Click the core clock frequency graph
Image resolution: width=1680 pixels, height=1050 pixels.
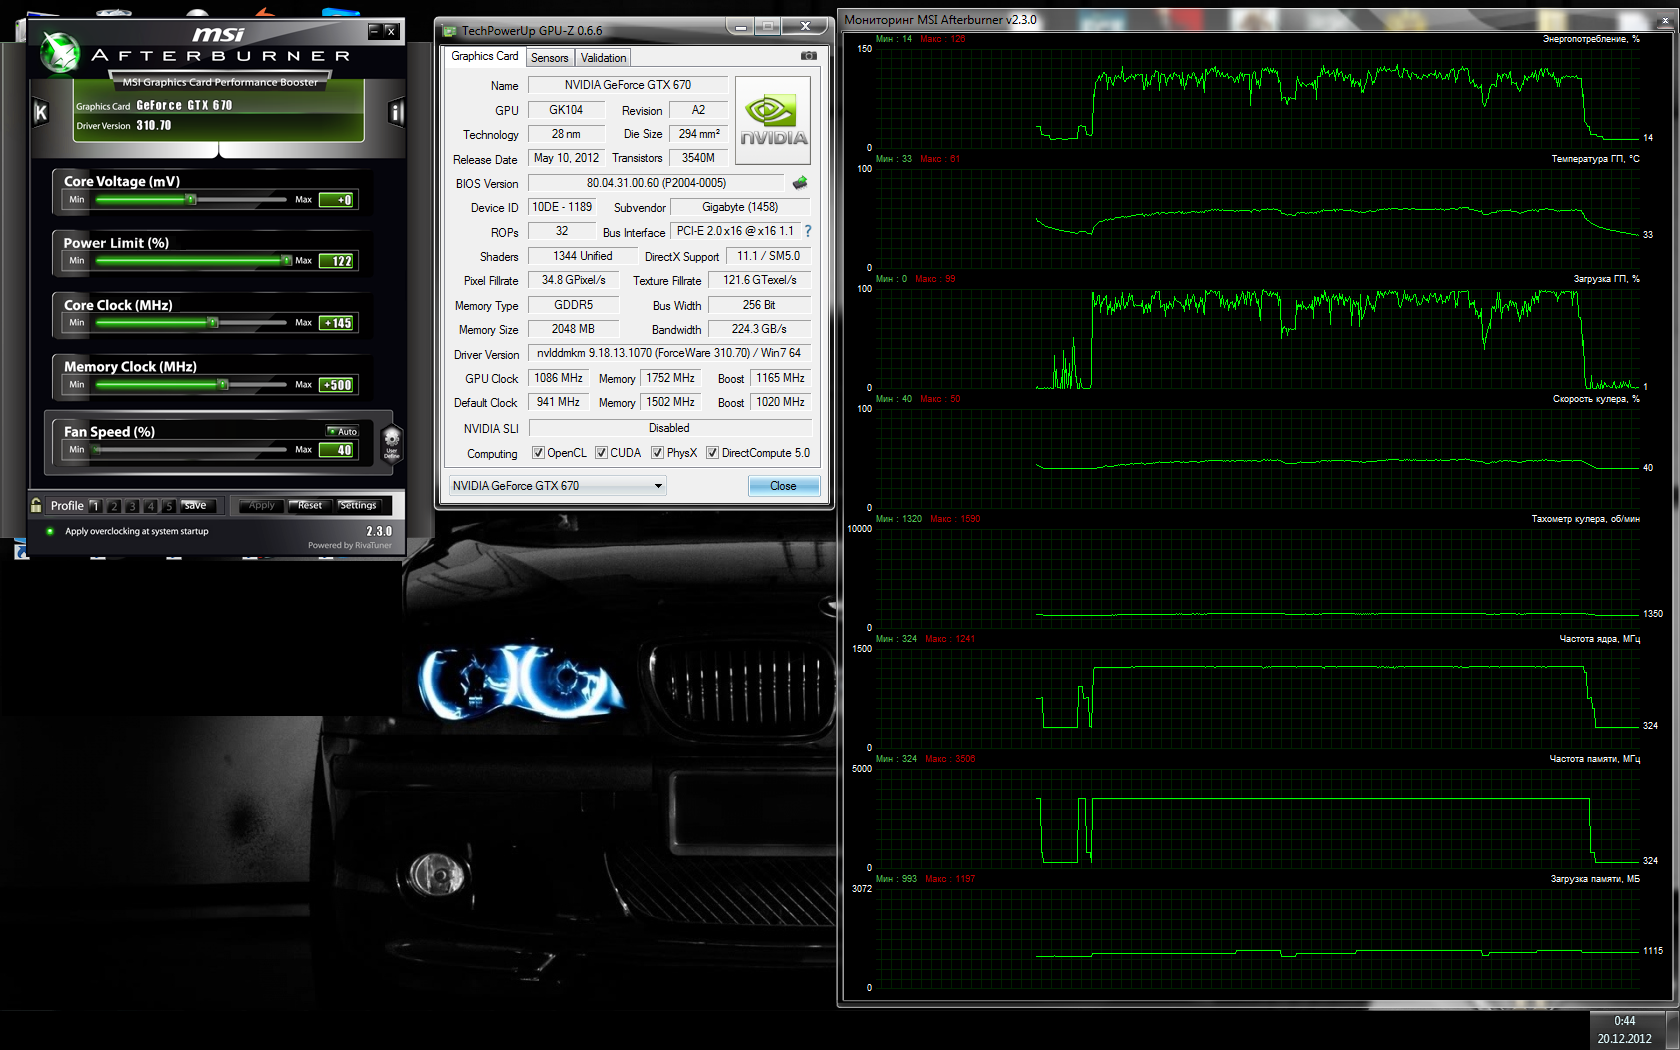coord(1258,698)
